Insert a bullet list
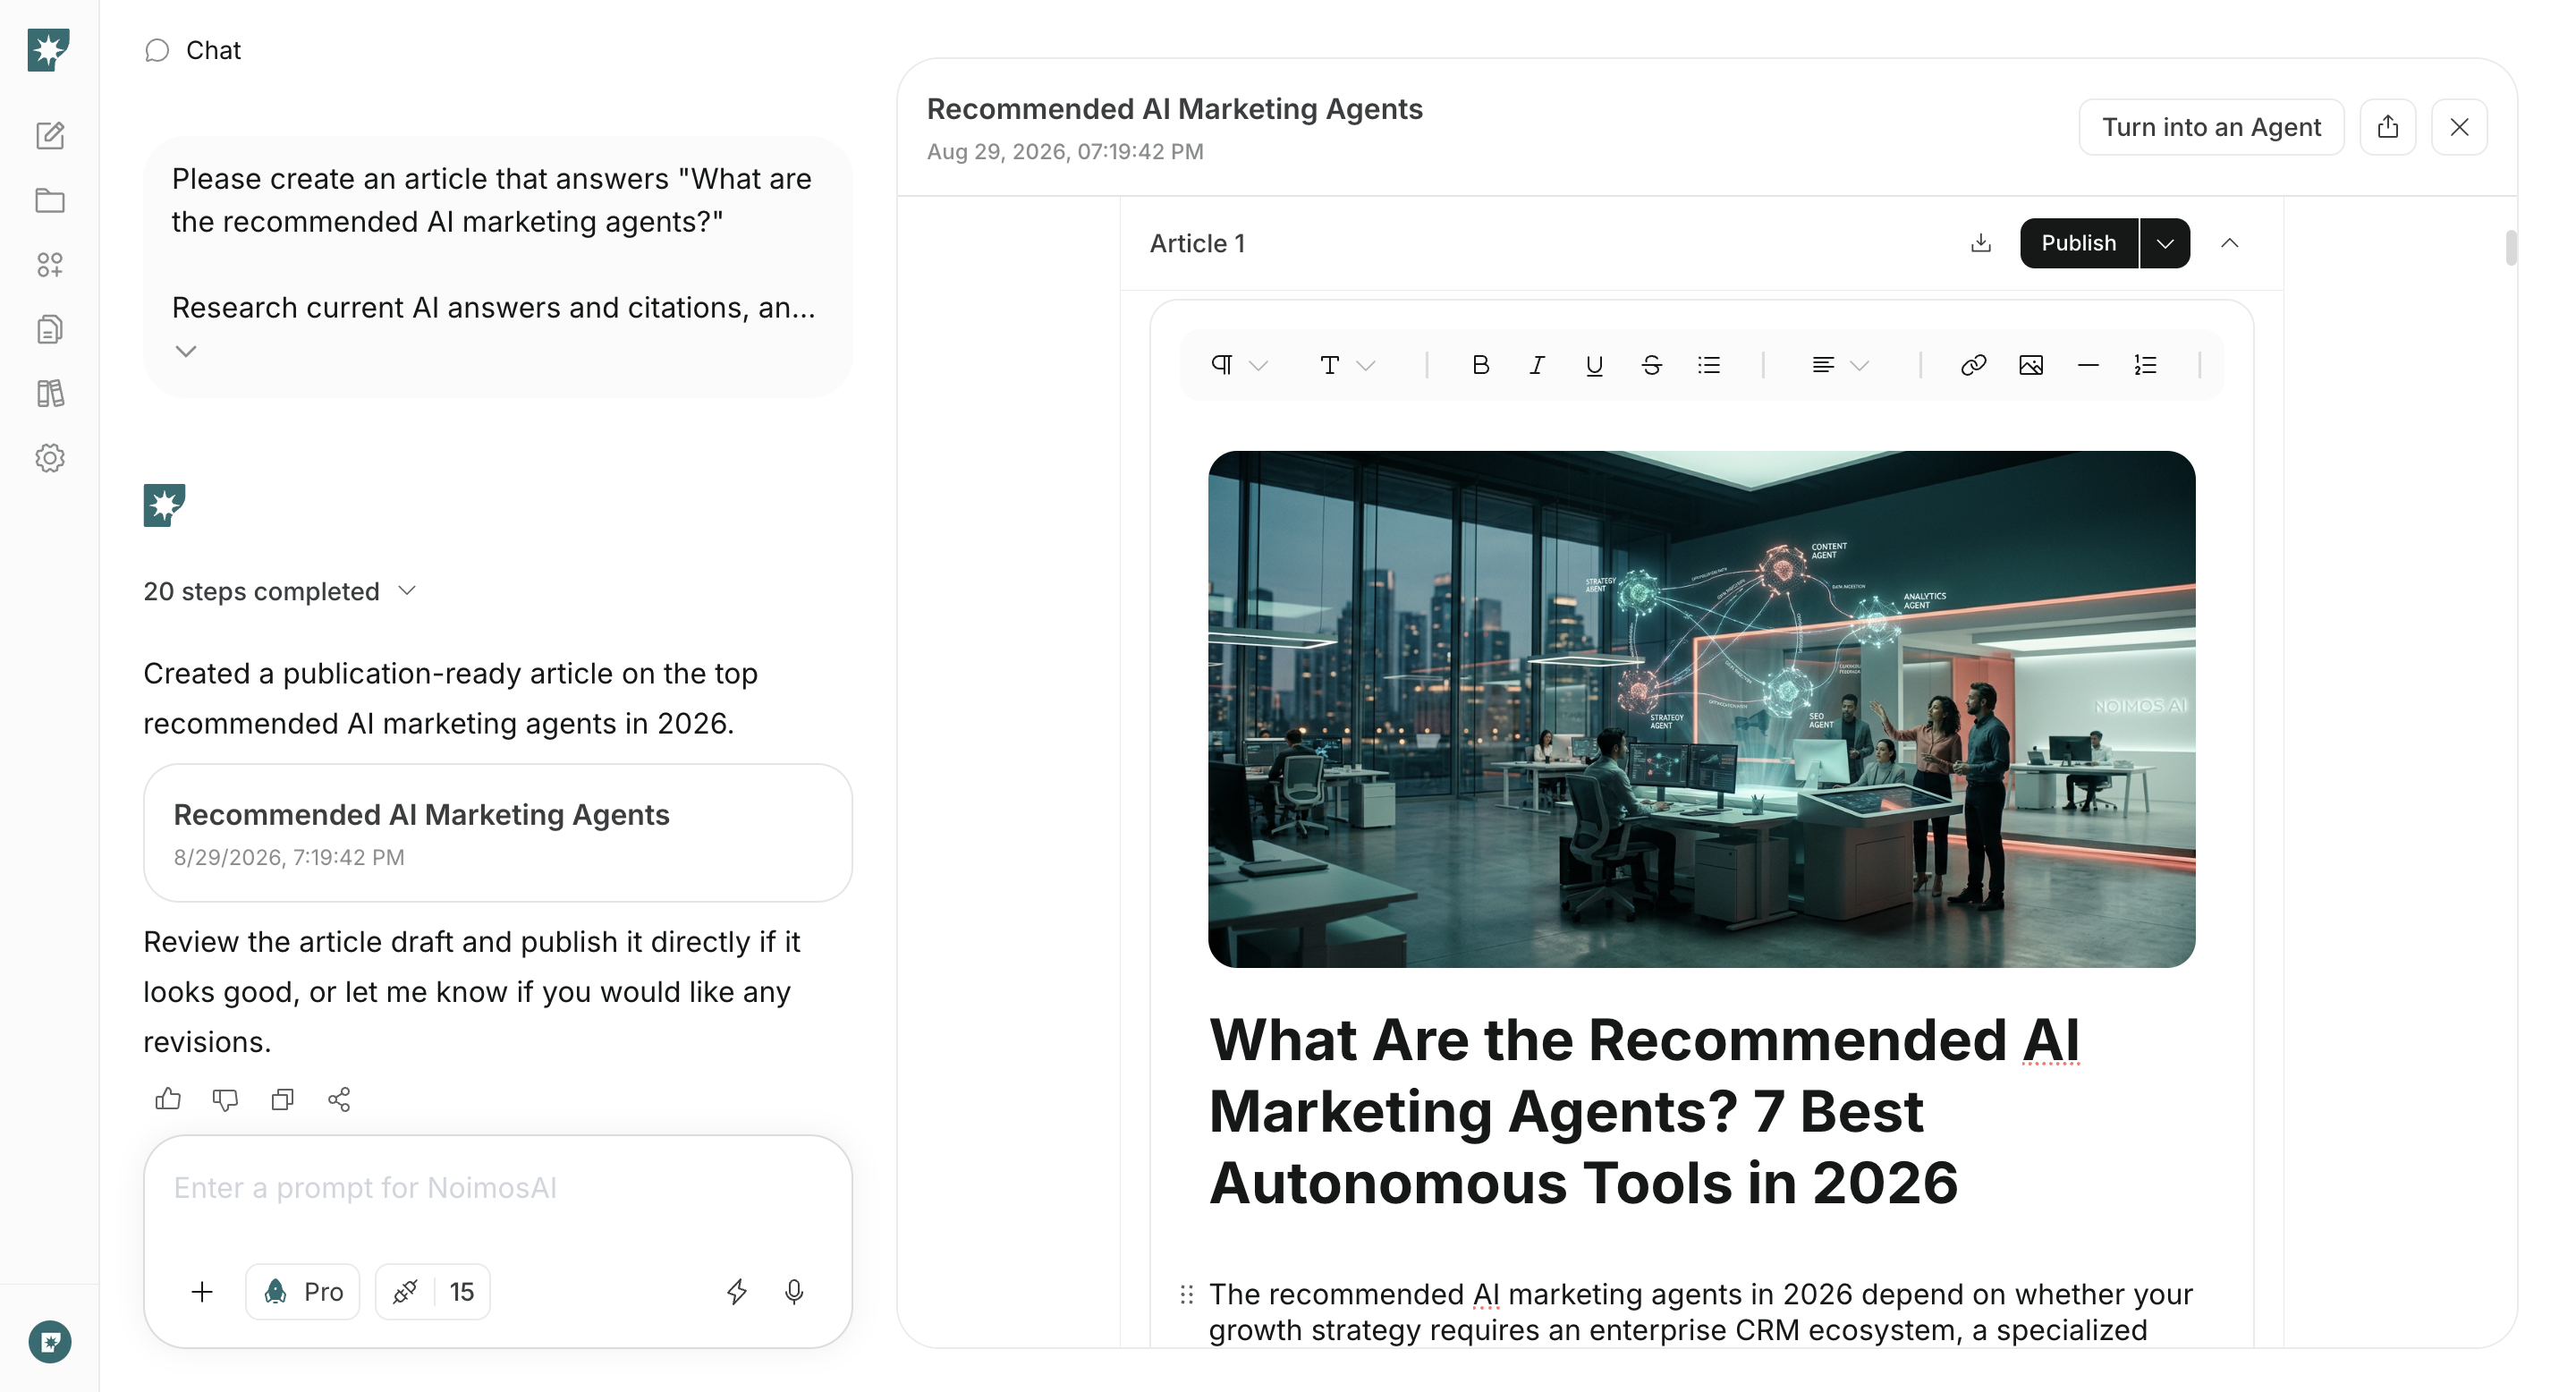Screen dimensions: 2576x1392 (1709, 365)
